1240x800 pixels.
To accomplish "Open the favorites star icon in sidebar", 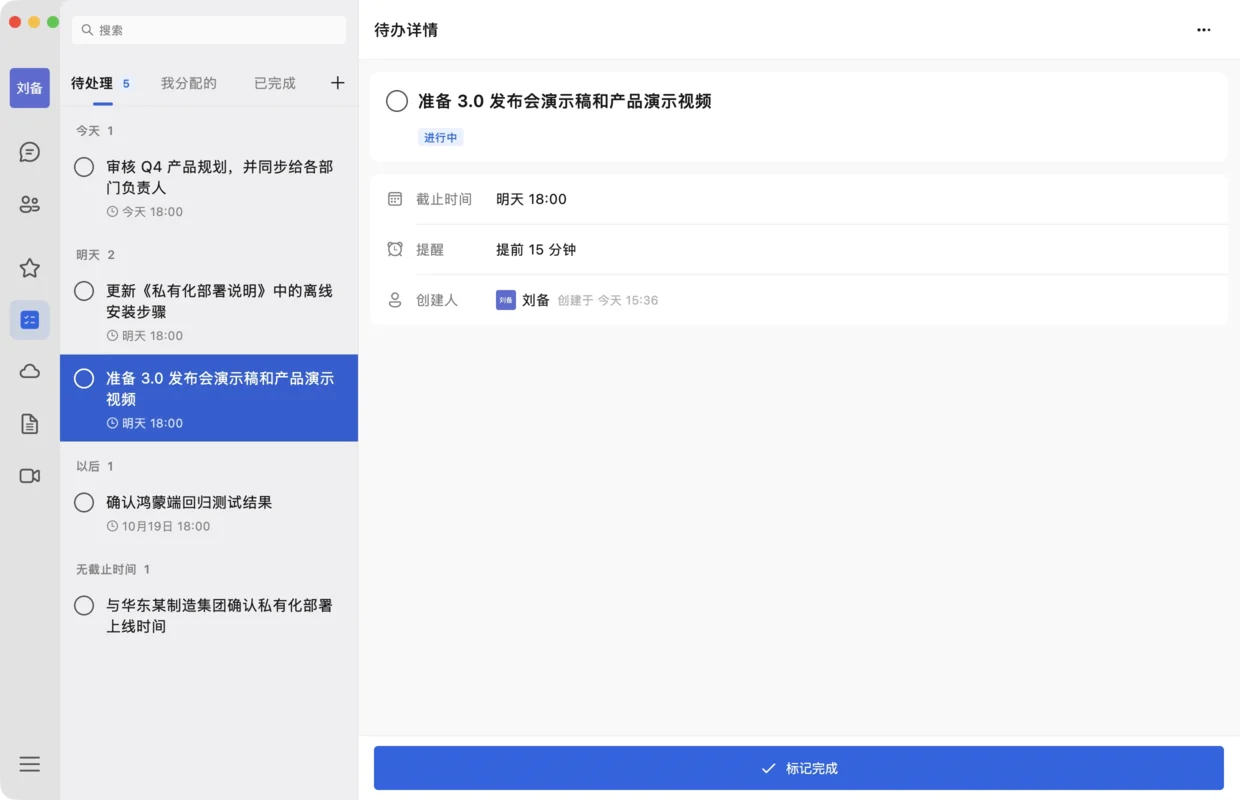I will coord(30,268).
